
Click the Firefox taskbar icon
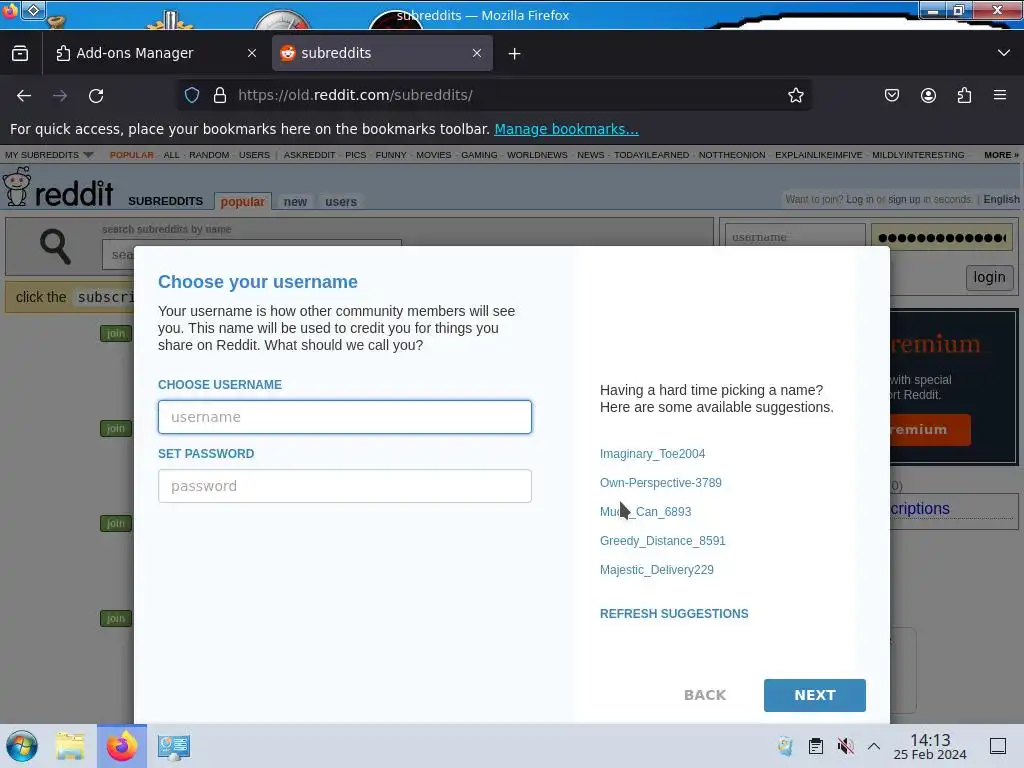(x=122, y=746)
